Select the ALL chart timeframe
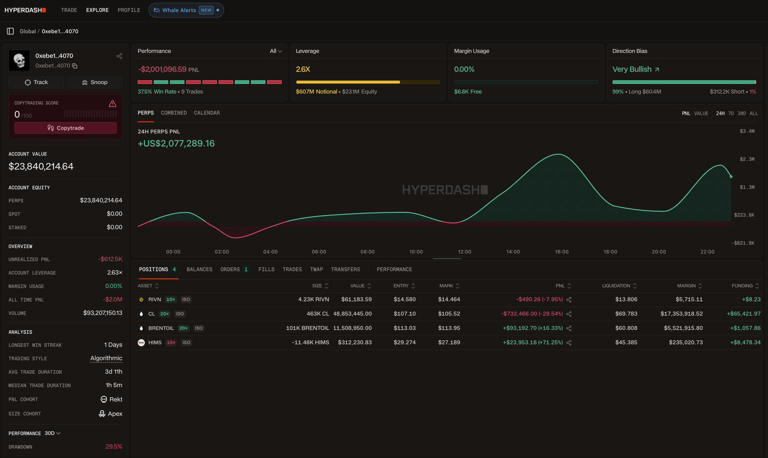 click(754, 113)
